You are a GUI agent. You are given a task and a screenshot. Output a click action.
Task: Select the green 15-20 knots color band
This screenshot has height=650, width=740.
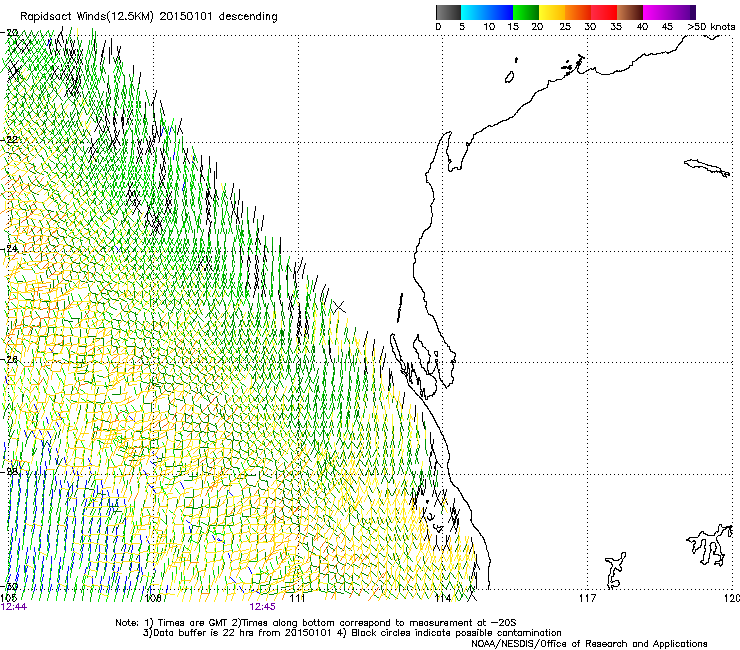pyautogui.click(x=526, y=12)
